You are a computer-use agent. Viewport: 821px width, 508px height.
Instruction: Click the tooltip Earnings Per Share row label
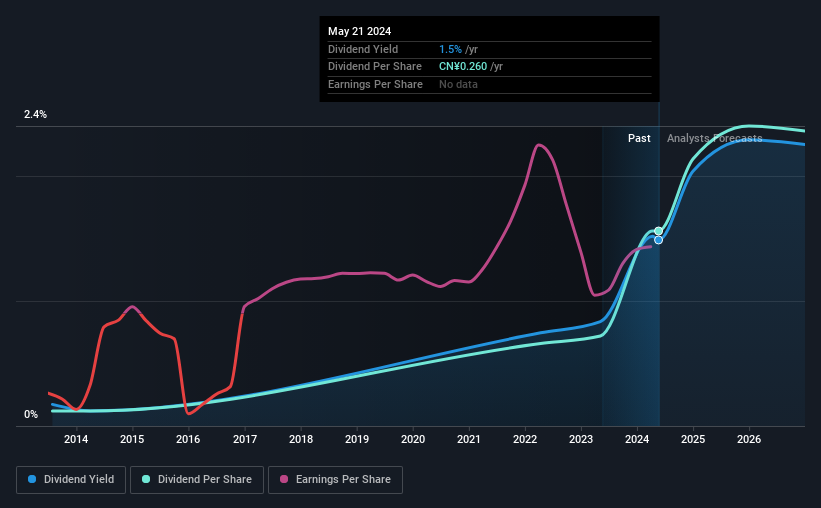pyautogui.click(x=375, y=84)
